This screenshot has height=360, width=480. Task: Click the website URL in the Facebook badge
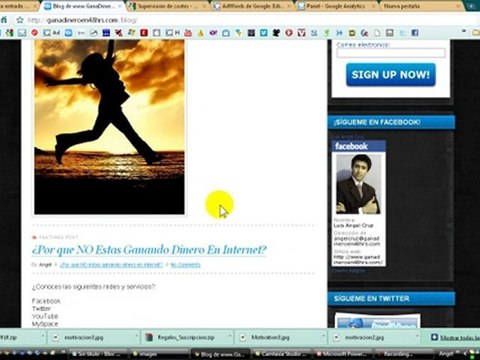(x=358, y=260)
